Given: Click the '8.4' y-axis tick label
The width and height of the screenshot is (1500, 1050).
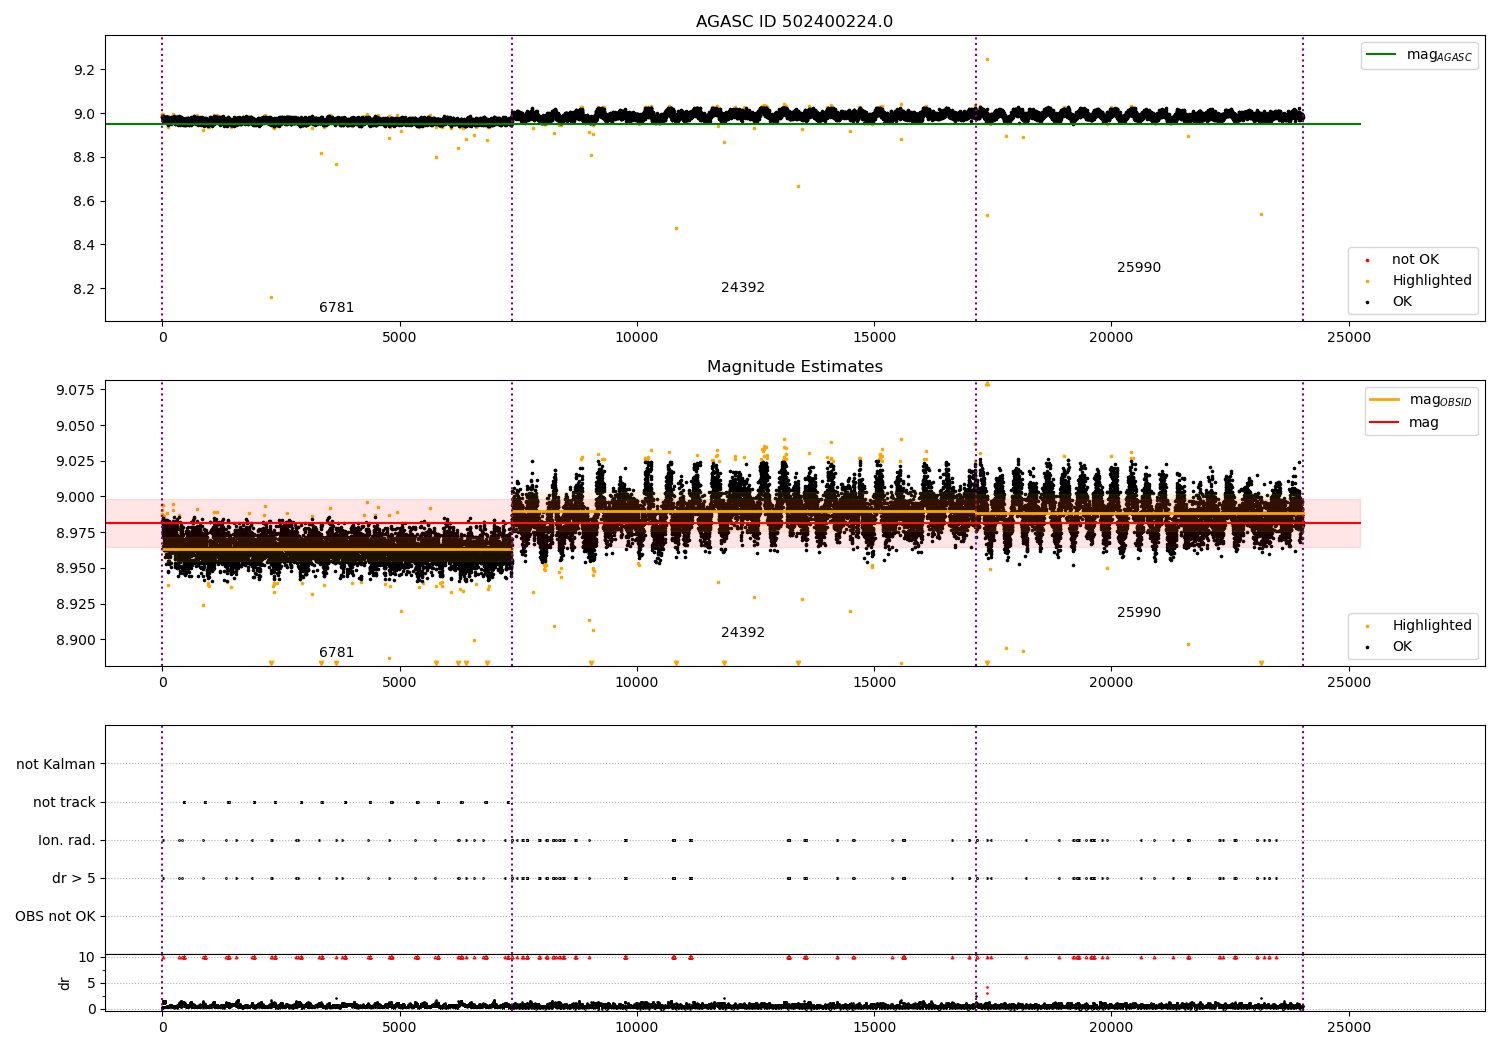Looking at the screenshot, I should point(84,246).
